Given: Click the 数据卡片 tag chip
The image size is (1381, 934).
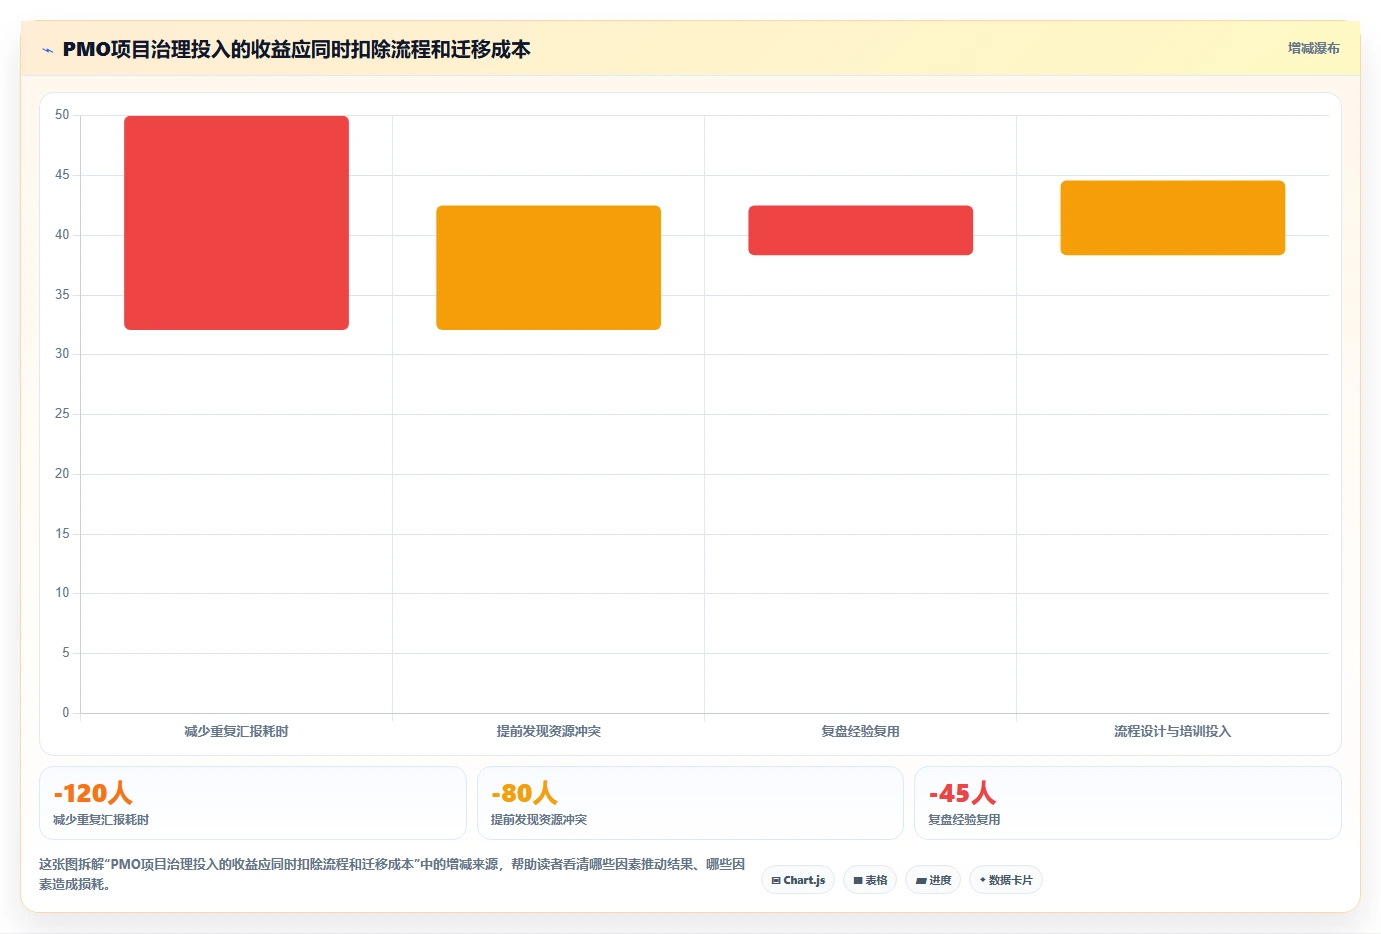Looking at the screenshot, I should coord(1006,880).
